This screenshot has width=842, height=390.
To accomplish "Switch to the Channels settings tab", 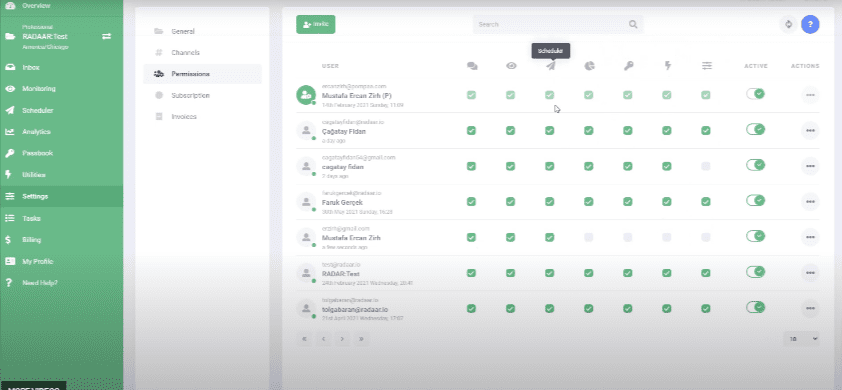I will [x=202, y=53].
